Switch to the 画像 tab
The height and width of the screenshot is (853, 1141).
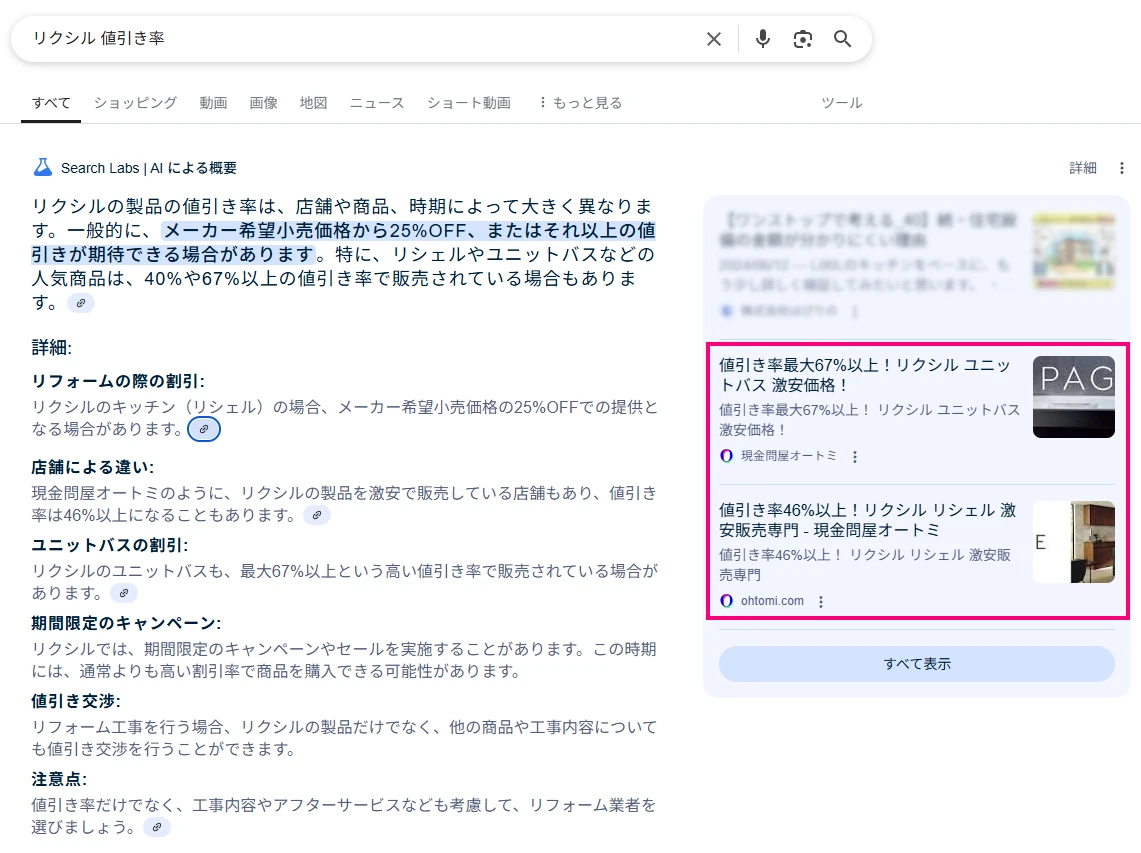pos(263,103)
